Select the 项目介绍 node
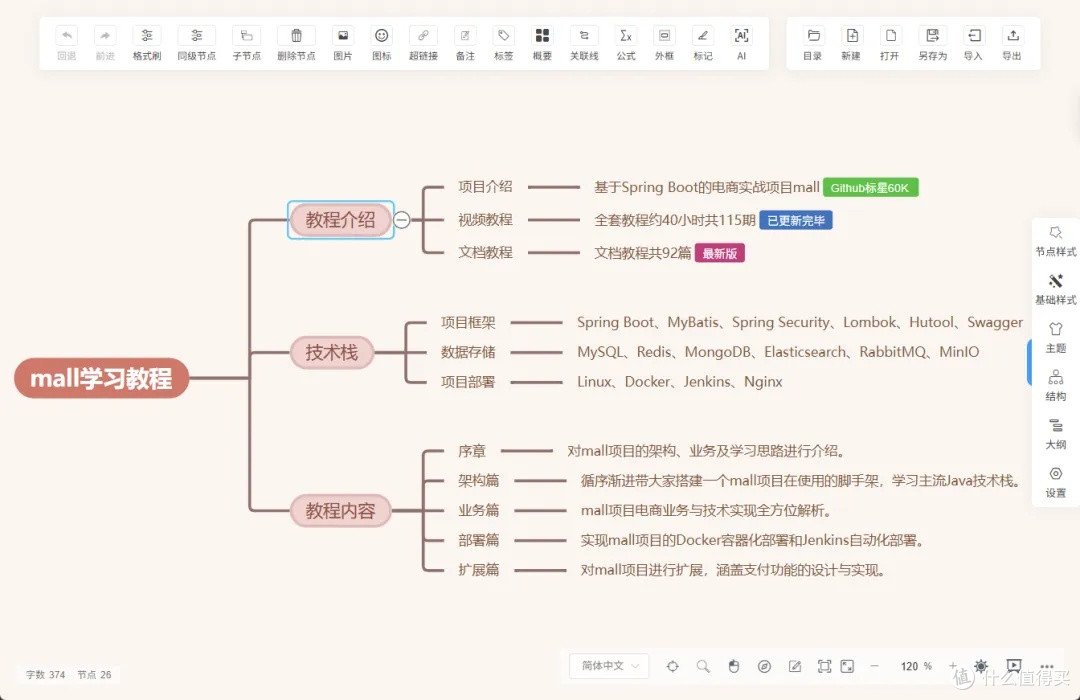 pyautogui.click(x=486, y=187)
